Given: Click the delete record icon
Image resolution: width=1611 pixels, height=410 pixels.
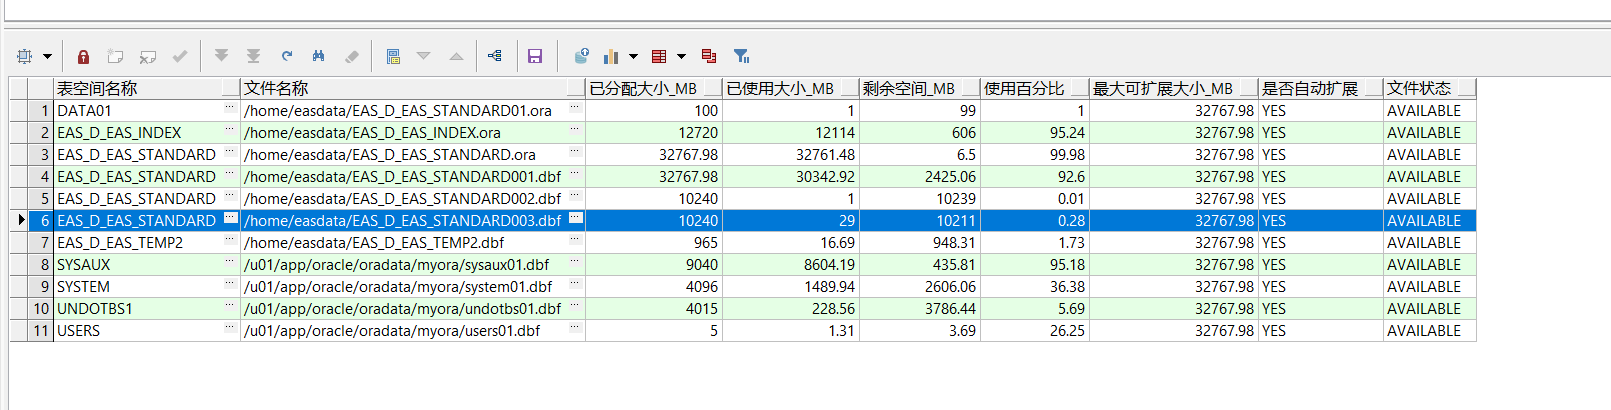Looking at the screenshot, I should click(x=148, y=57).
